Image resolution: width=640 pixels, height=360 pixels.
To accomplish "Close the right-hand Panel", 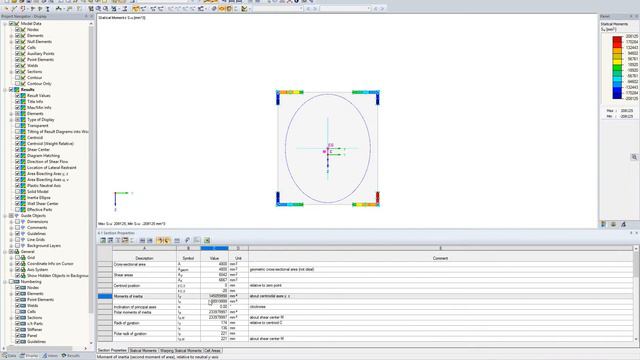I will [x=636, y=16].
